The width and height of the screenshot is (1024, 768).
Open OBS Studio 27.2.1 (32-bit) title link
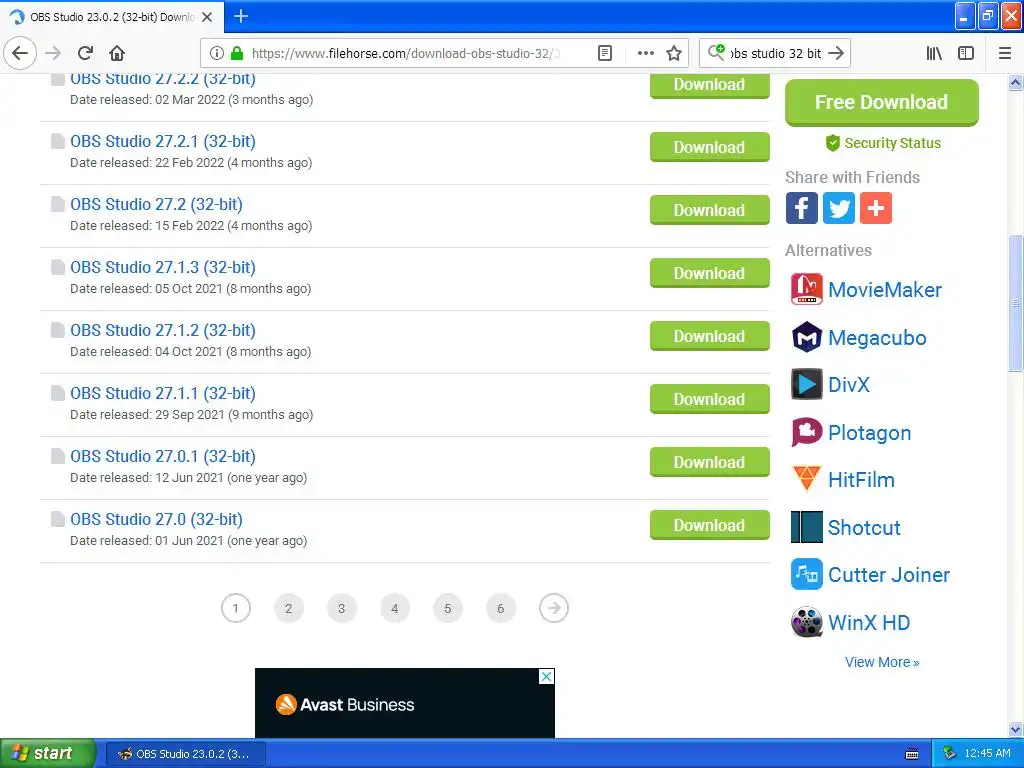(163, 141)
